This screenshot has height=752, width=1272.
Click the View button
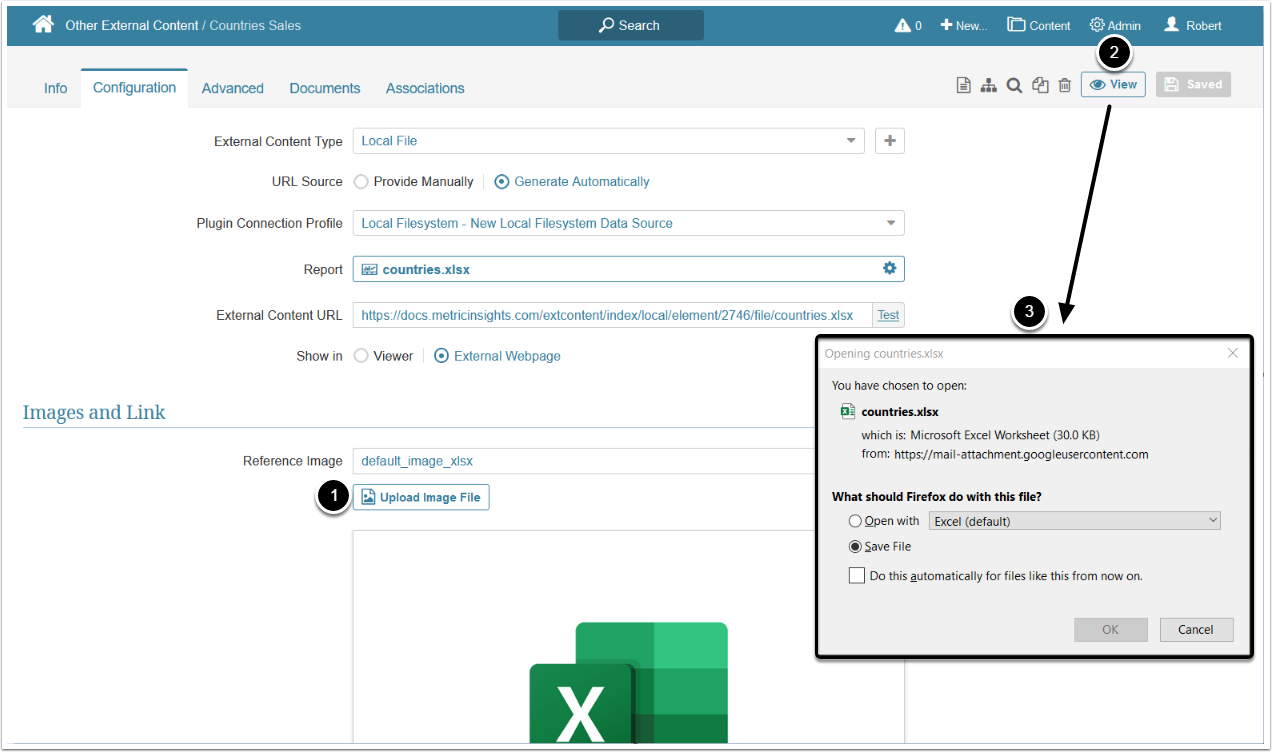point(1113,85)
